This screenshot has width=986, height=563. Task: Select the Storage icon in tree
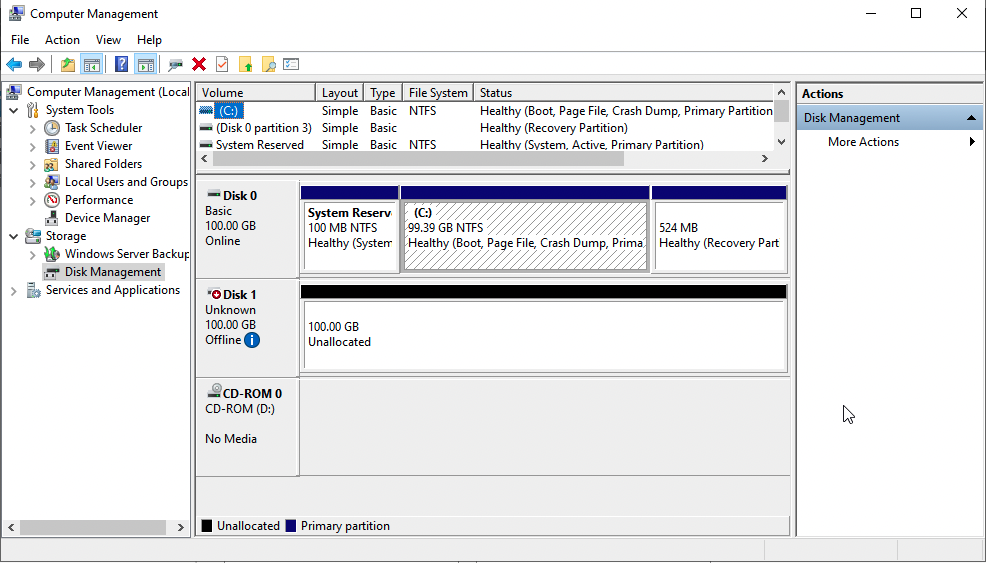click(x=33, y=236)
